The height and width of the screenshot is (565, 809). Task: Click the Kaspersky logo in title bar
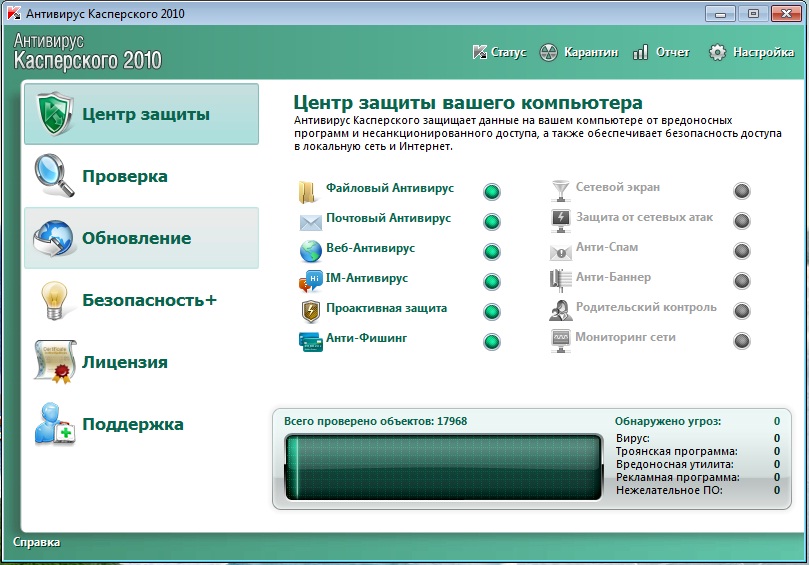tap(14, 13)
